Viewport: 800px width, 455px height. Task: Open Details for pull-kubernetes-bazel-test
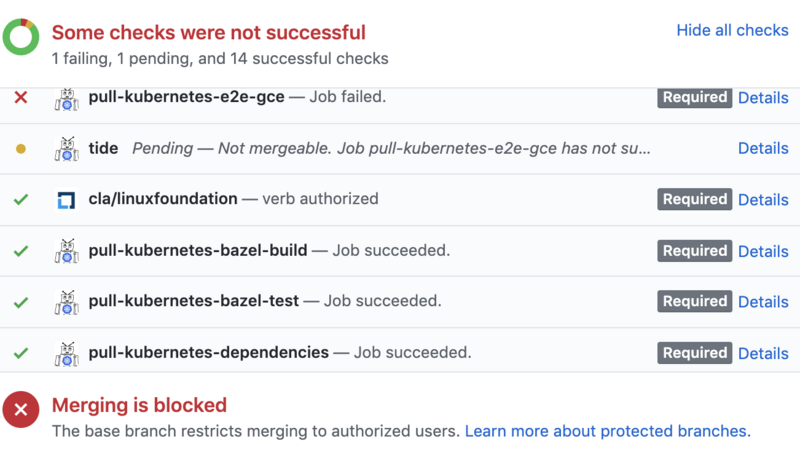tap(763, 302)
